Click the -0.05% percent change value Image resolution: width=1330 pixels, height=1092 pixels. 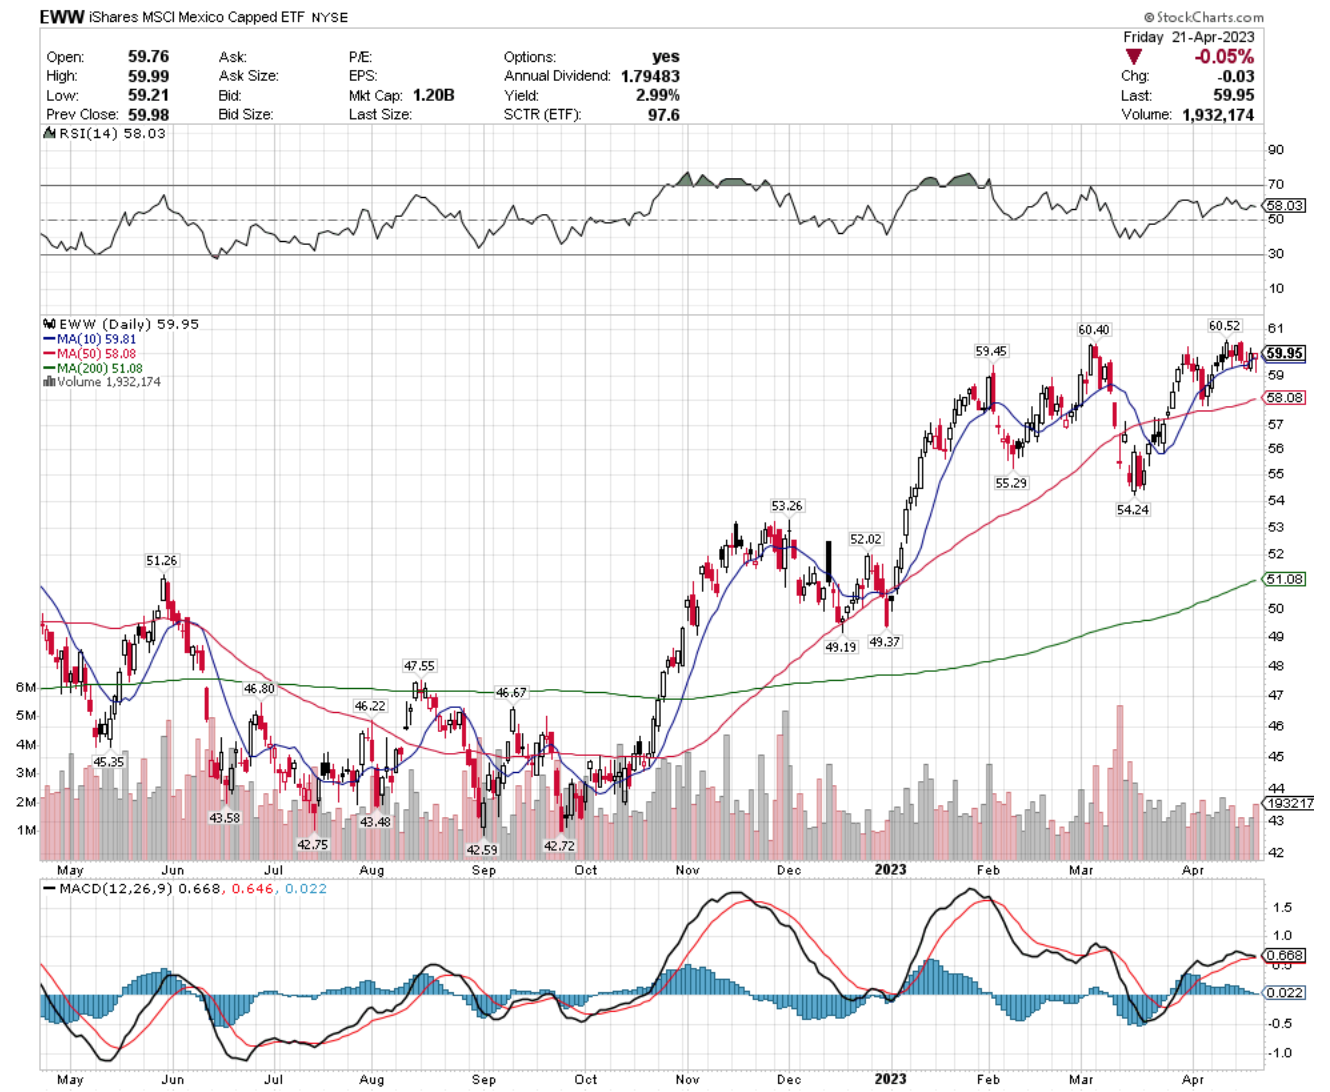point(1224,57)
